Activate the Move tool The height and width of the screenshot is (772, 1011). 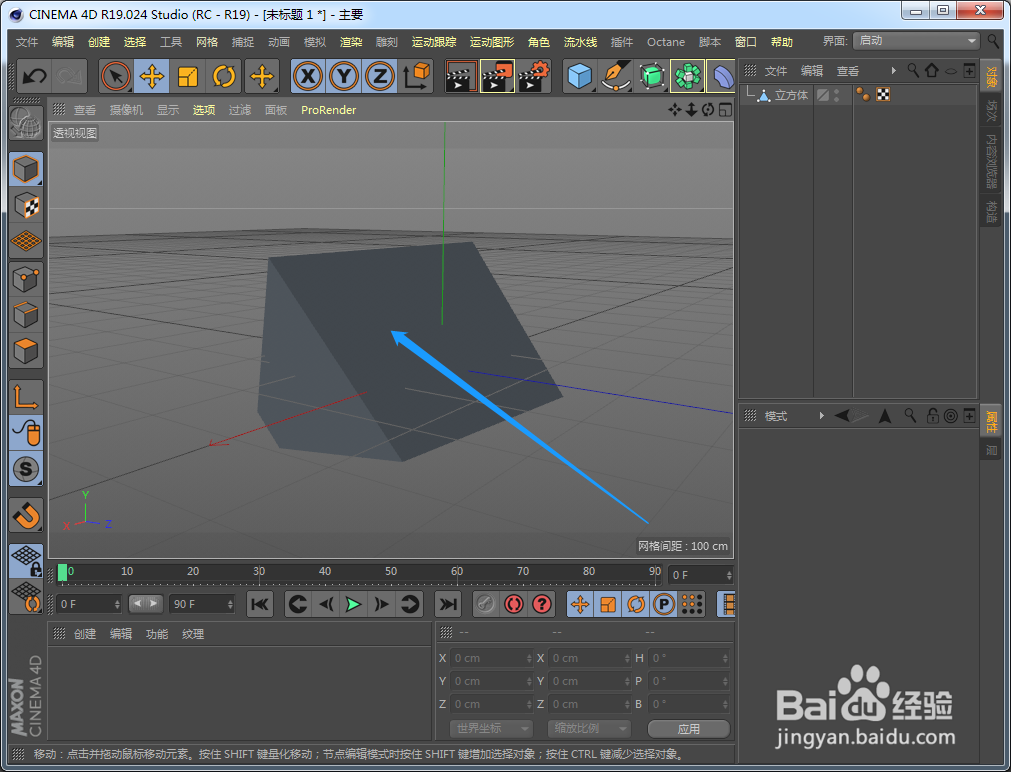coord(152,76)
